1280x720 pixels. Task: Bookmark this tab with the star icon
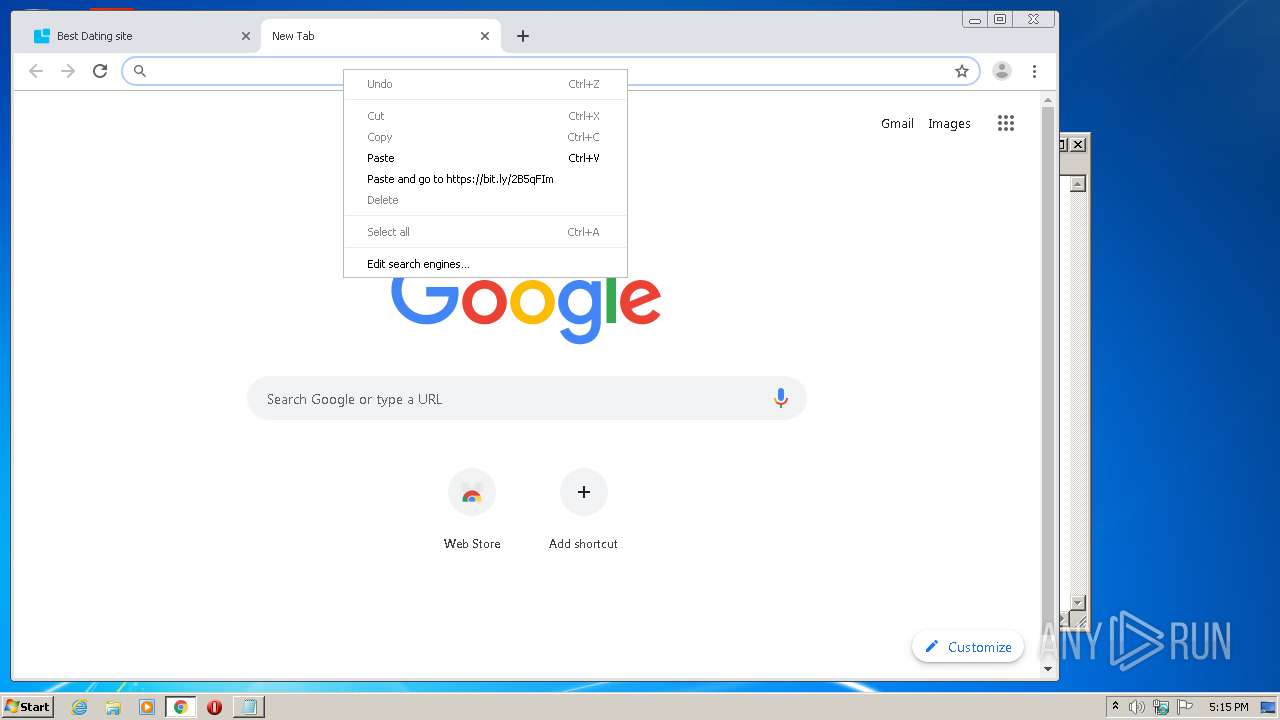962,71
